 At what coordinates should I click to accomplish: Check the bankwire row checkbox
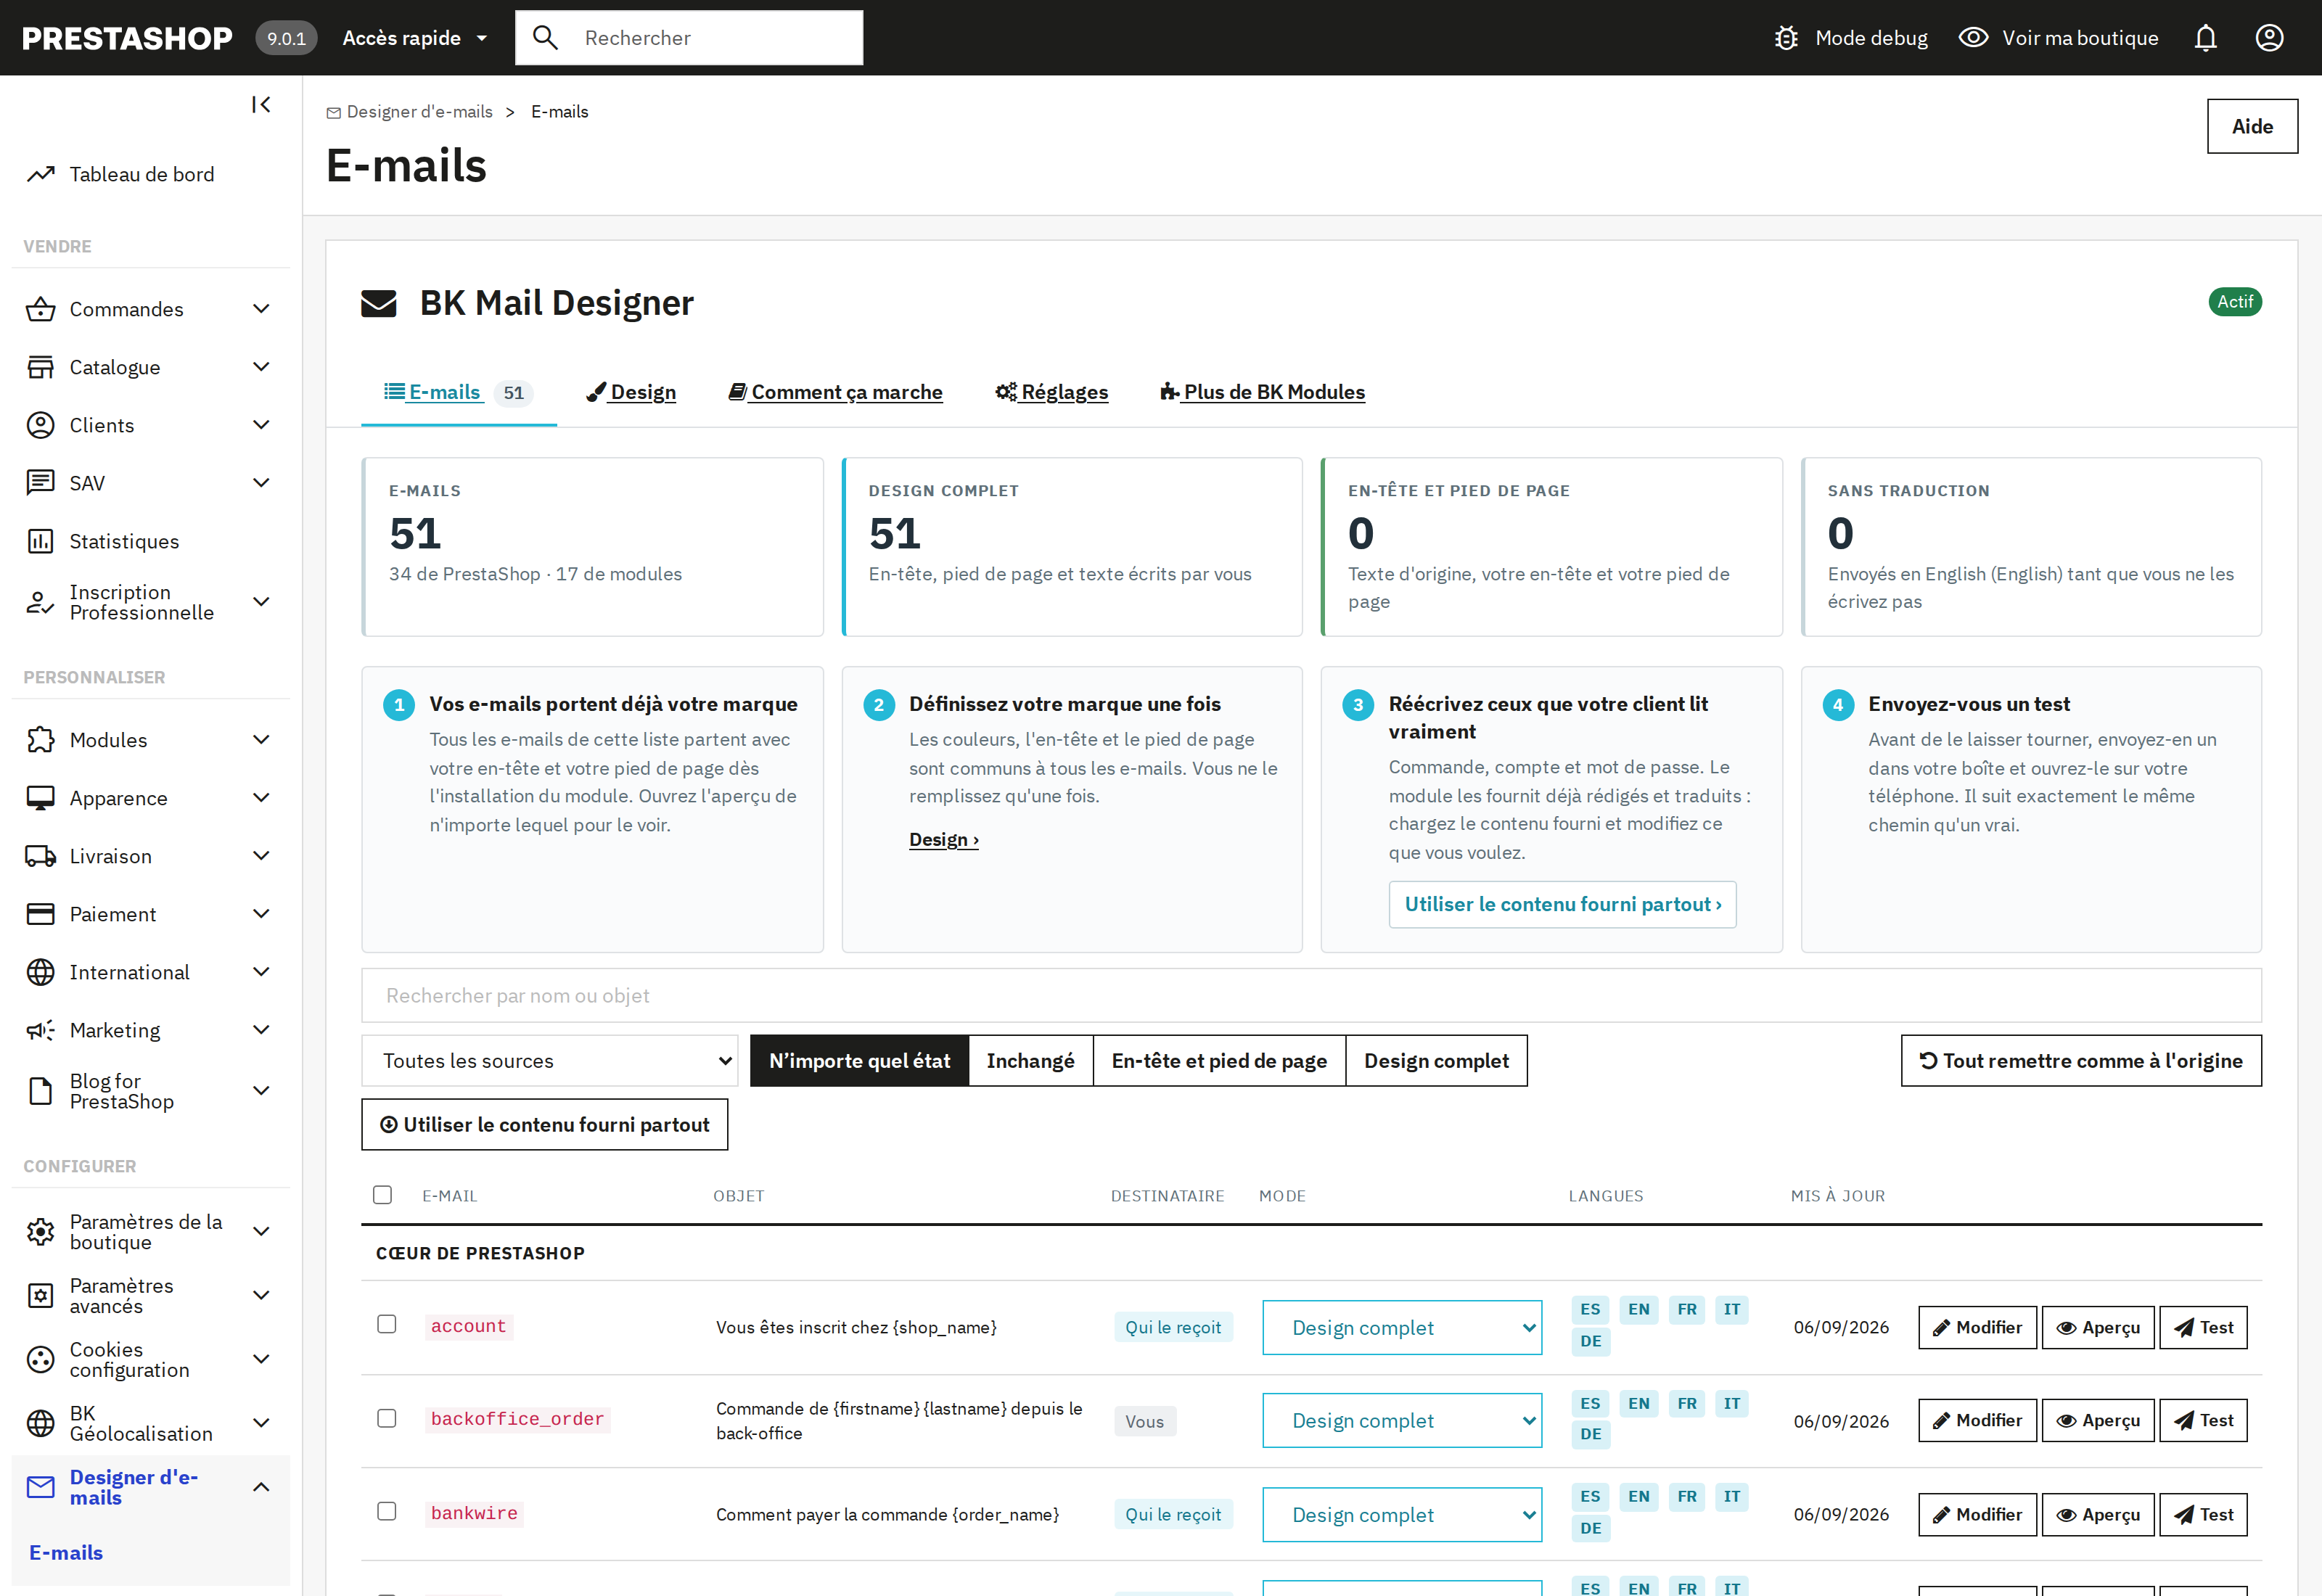(387, 1511)
